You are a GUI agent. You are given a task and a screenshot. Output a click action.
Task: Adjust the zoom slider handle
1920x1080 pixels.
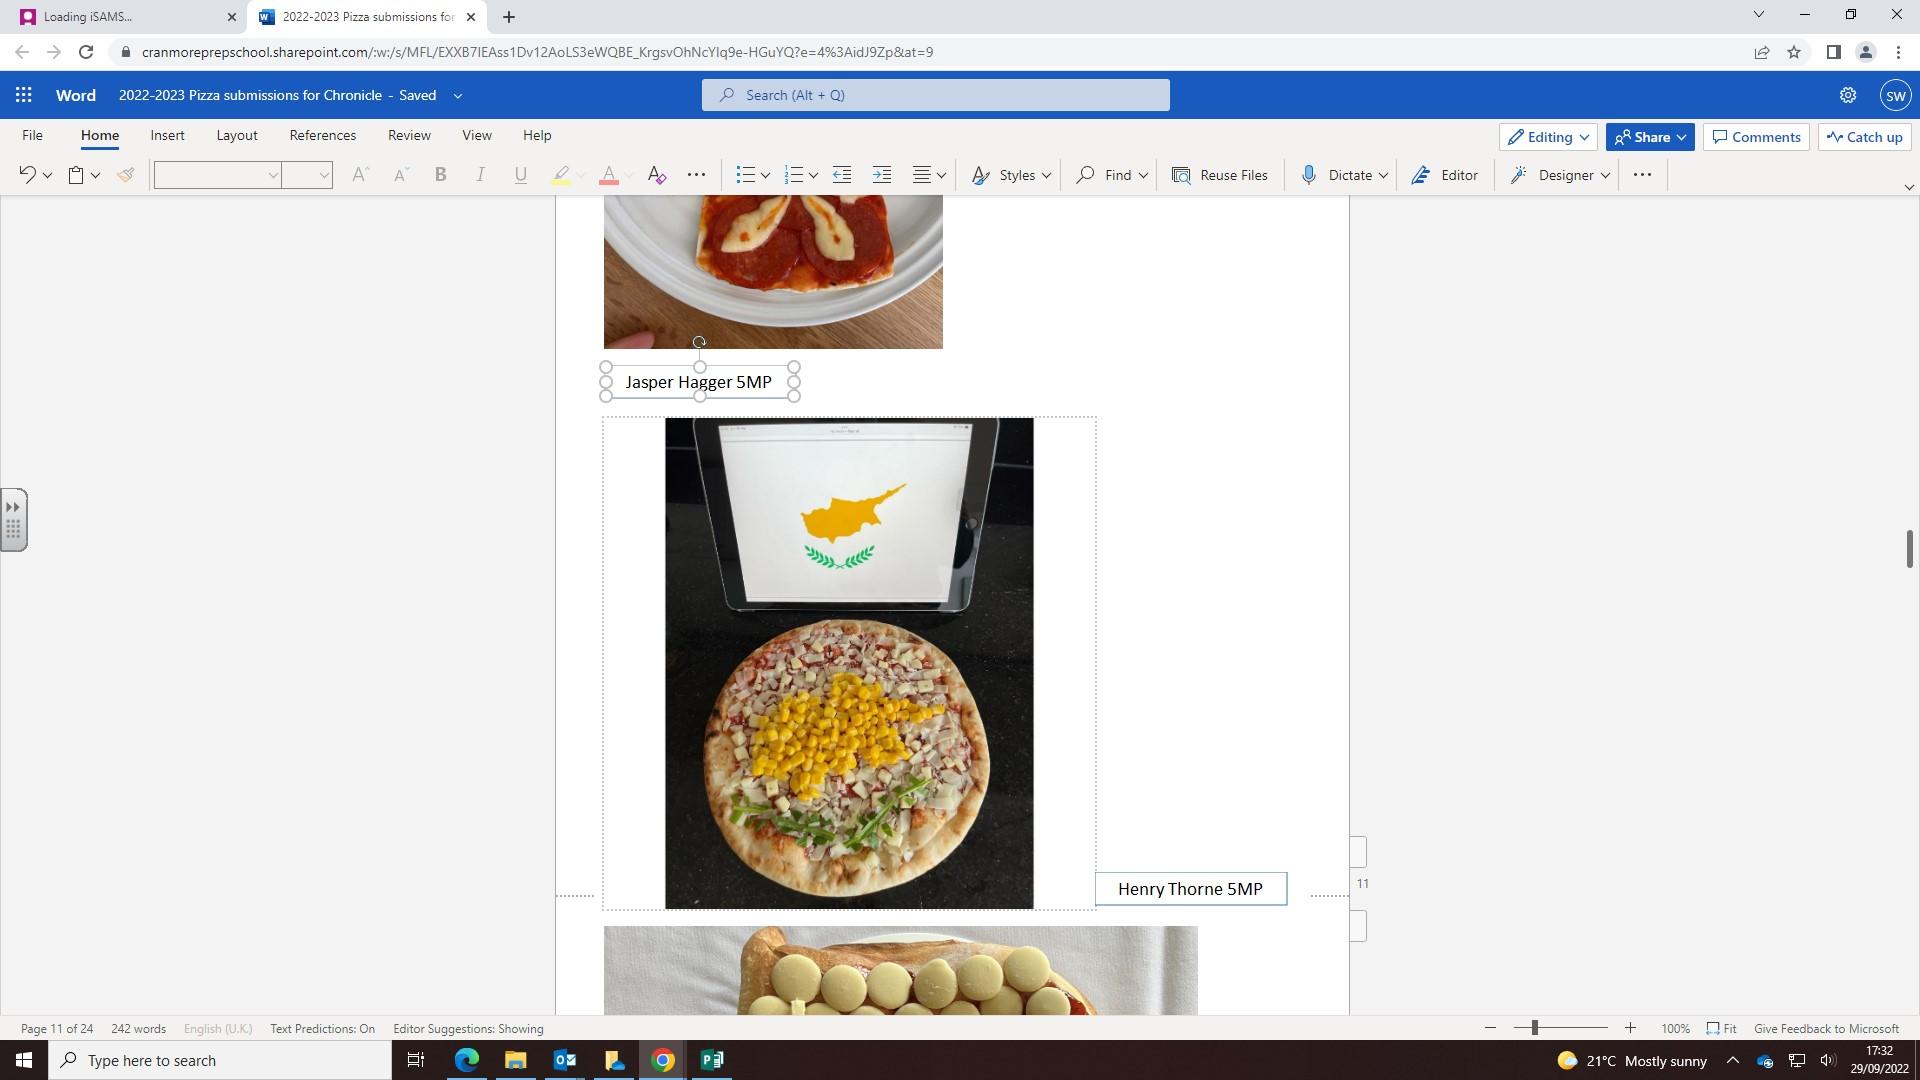pyautogui.click(x=1534, y=1028)
